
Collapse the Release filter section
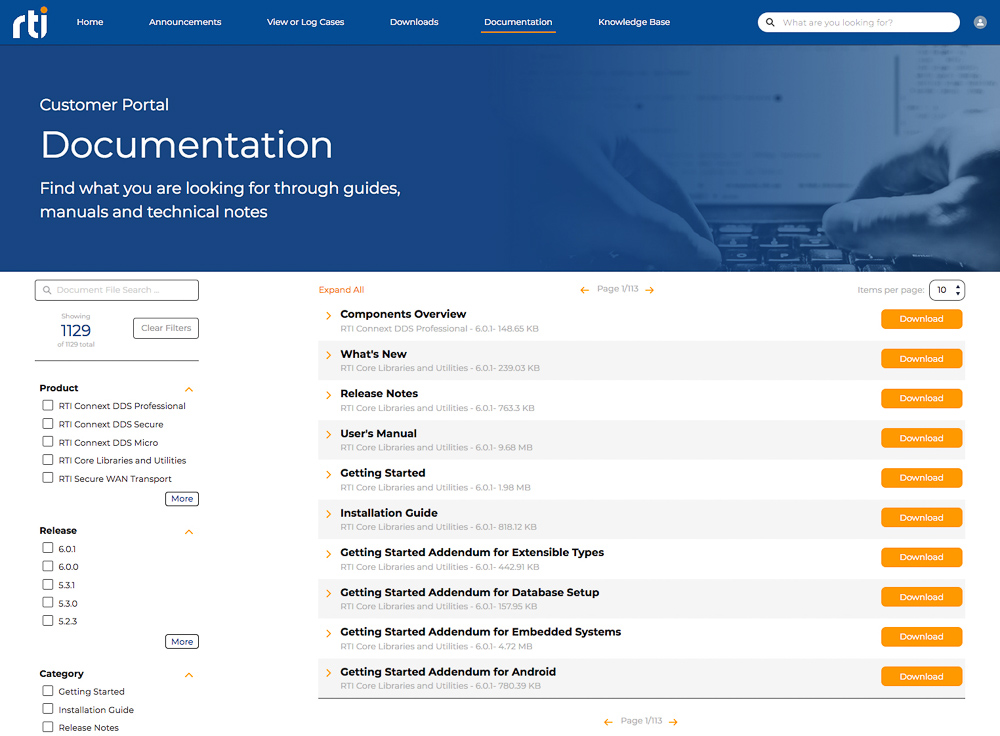click(x=189, y=532)
